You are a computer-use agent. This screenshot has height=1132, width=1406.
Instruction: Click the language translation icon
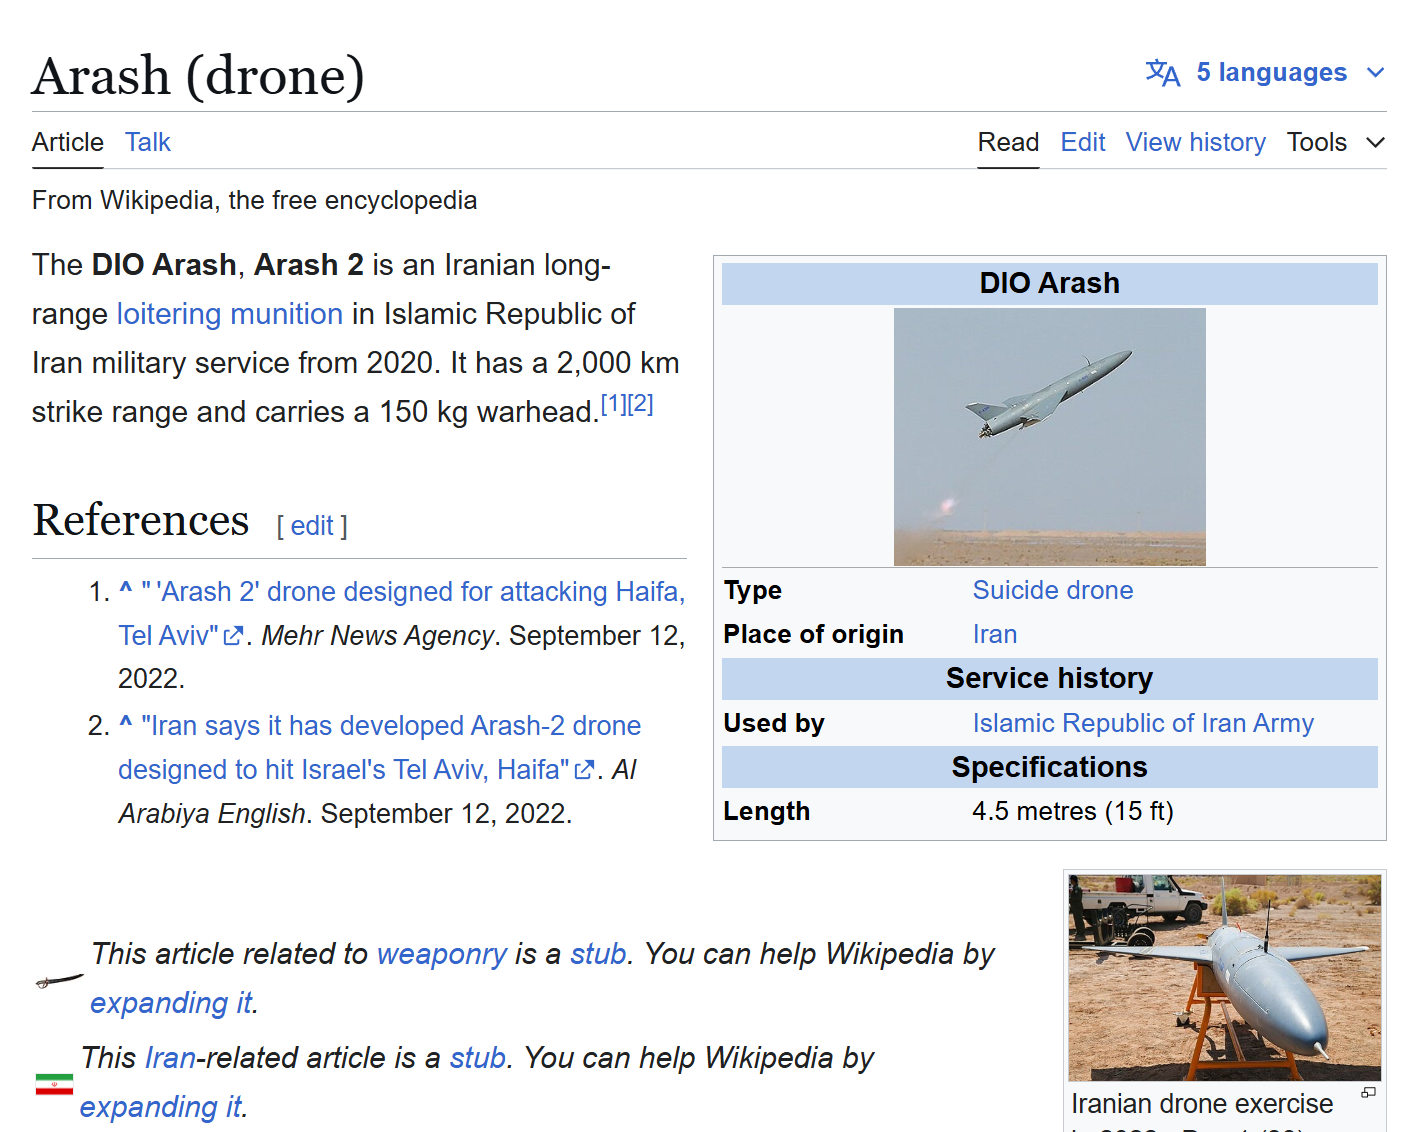pos(1162,73)
